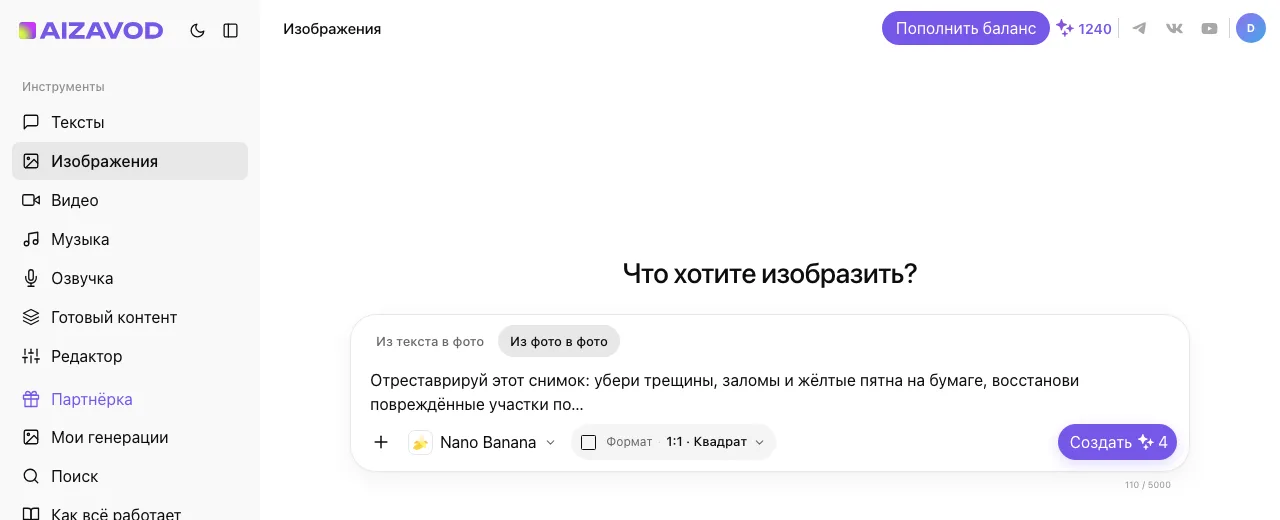The height and width of the screenshot is (520, 1280).
Task: Collapse the sidebar panel icon
Action: pos(231,31)
